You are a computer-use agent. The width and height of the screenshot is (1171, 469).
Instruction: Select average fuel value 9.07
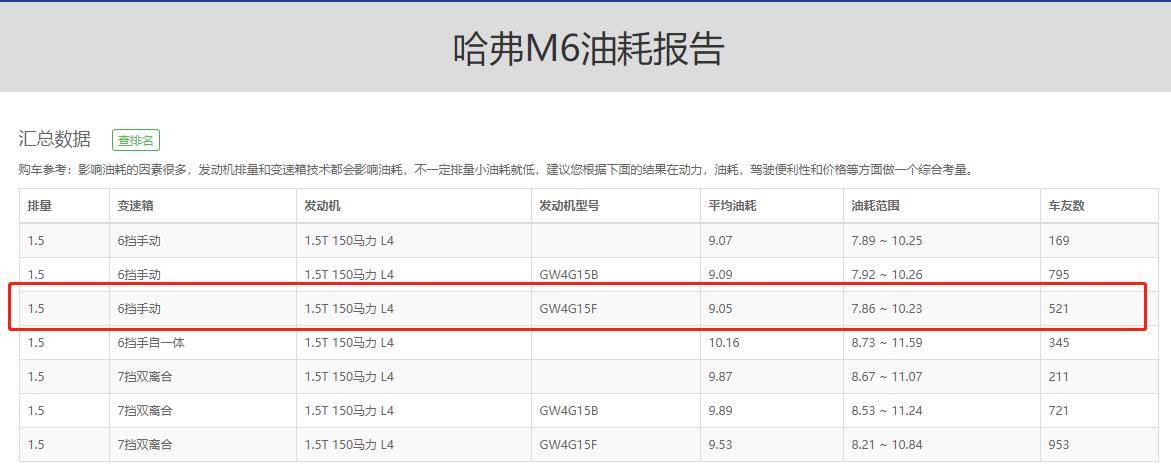point(721,240)
